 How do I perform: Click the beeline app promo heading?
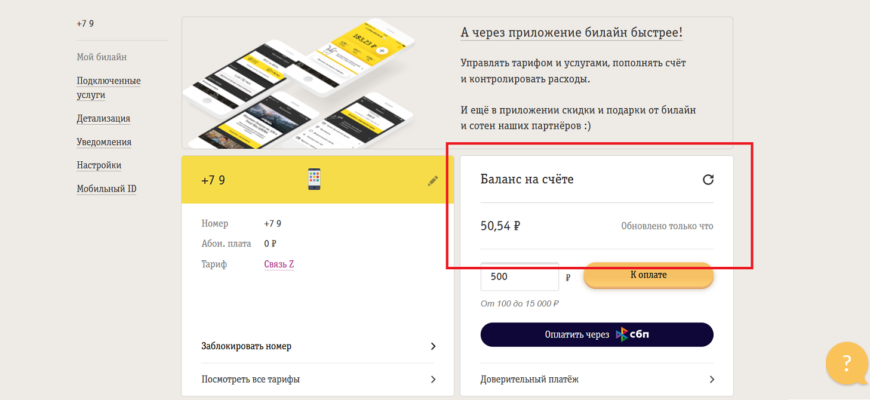click(x=571, y=33)
